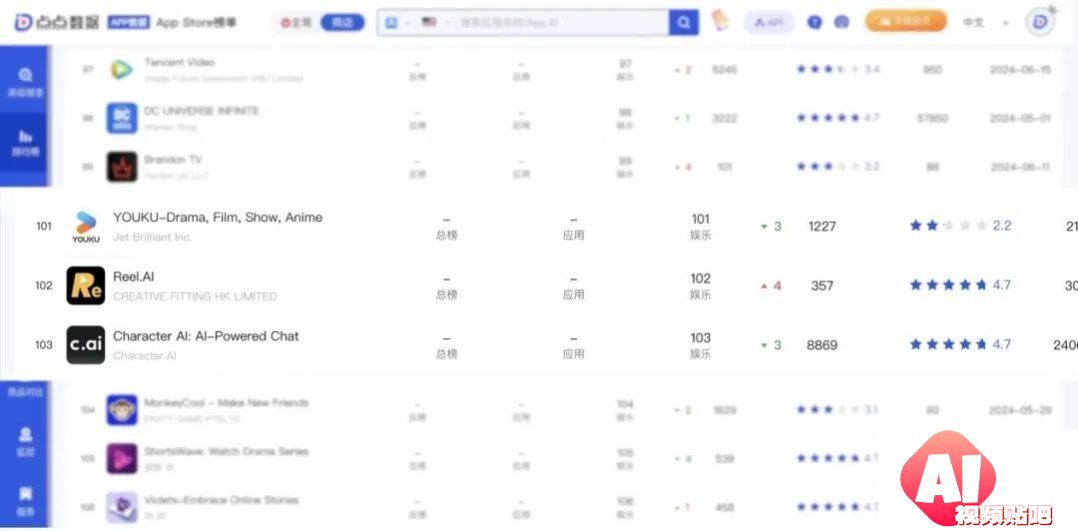The width and height of the screenshot is (1078, 531).
Task: Open the App Store rankings header tab
Action: [196, 22]
